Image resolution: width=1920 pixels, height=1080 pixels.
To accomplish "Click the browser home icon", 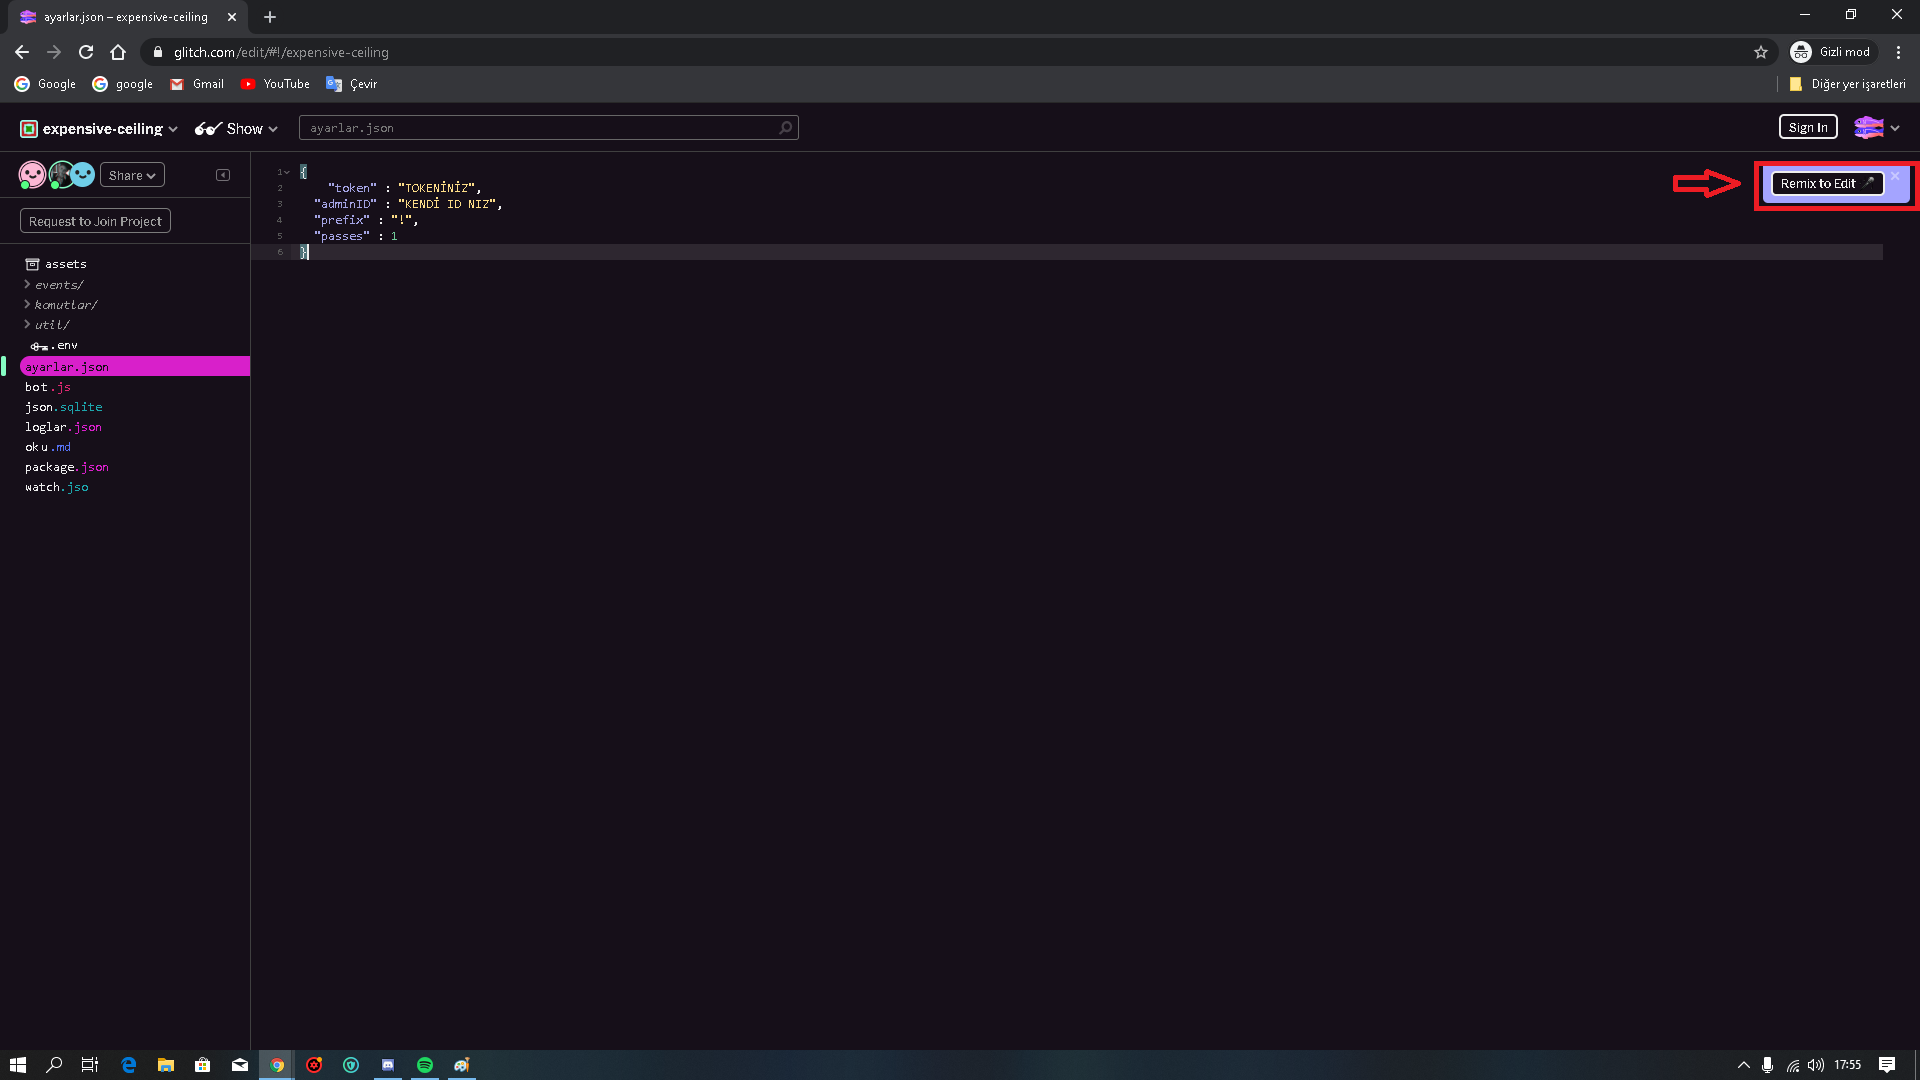I will [x=118, y=52].
